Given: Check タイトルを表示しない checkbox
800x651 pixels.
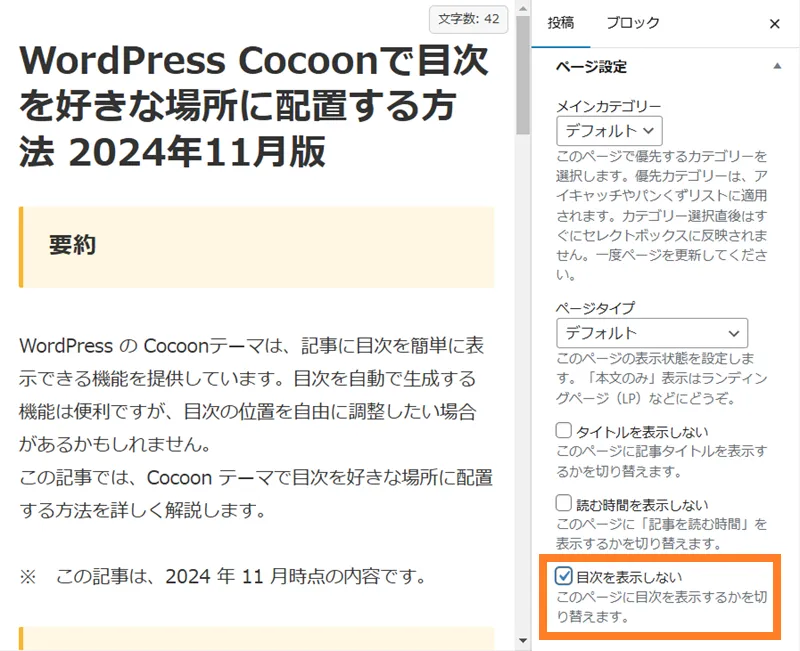Looking at the screenshot, I should pos(563,431).
